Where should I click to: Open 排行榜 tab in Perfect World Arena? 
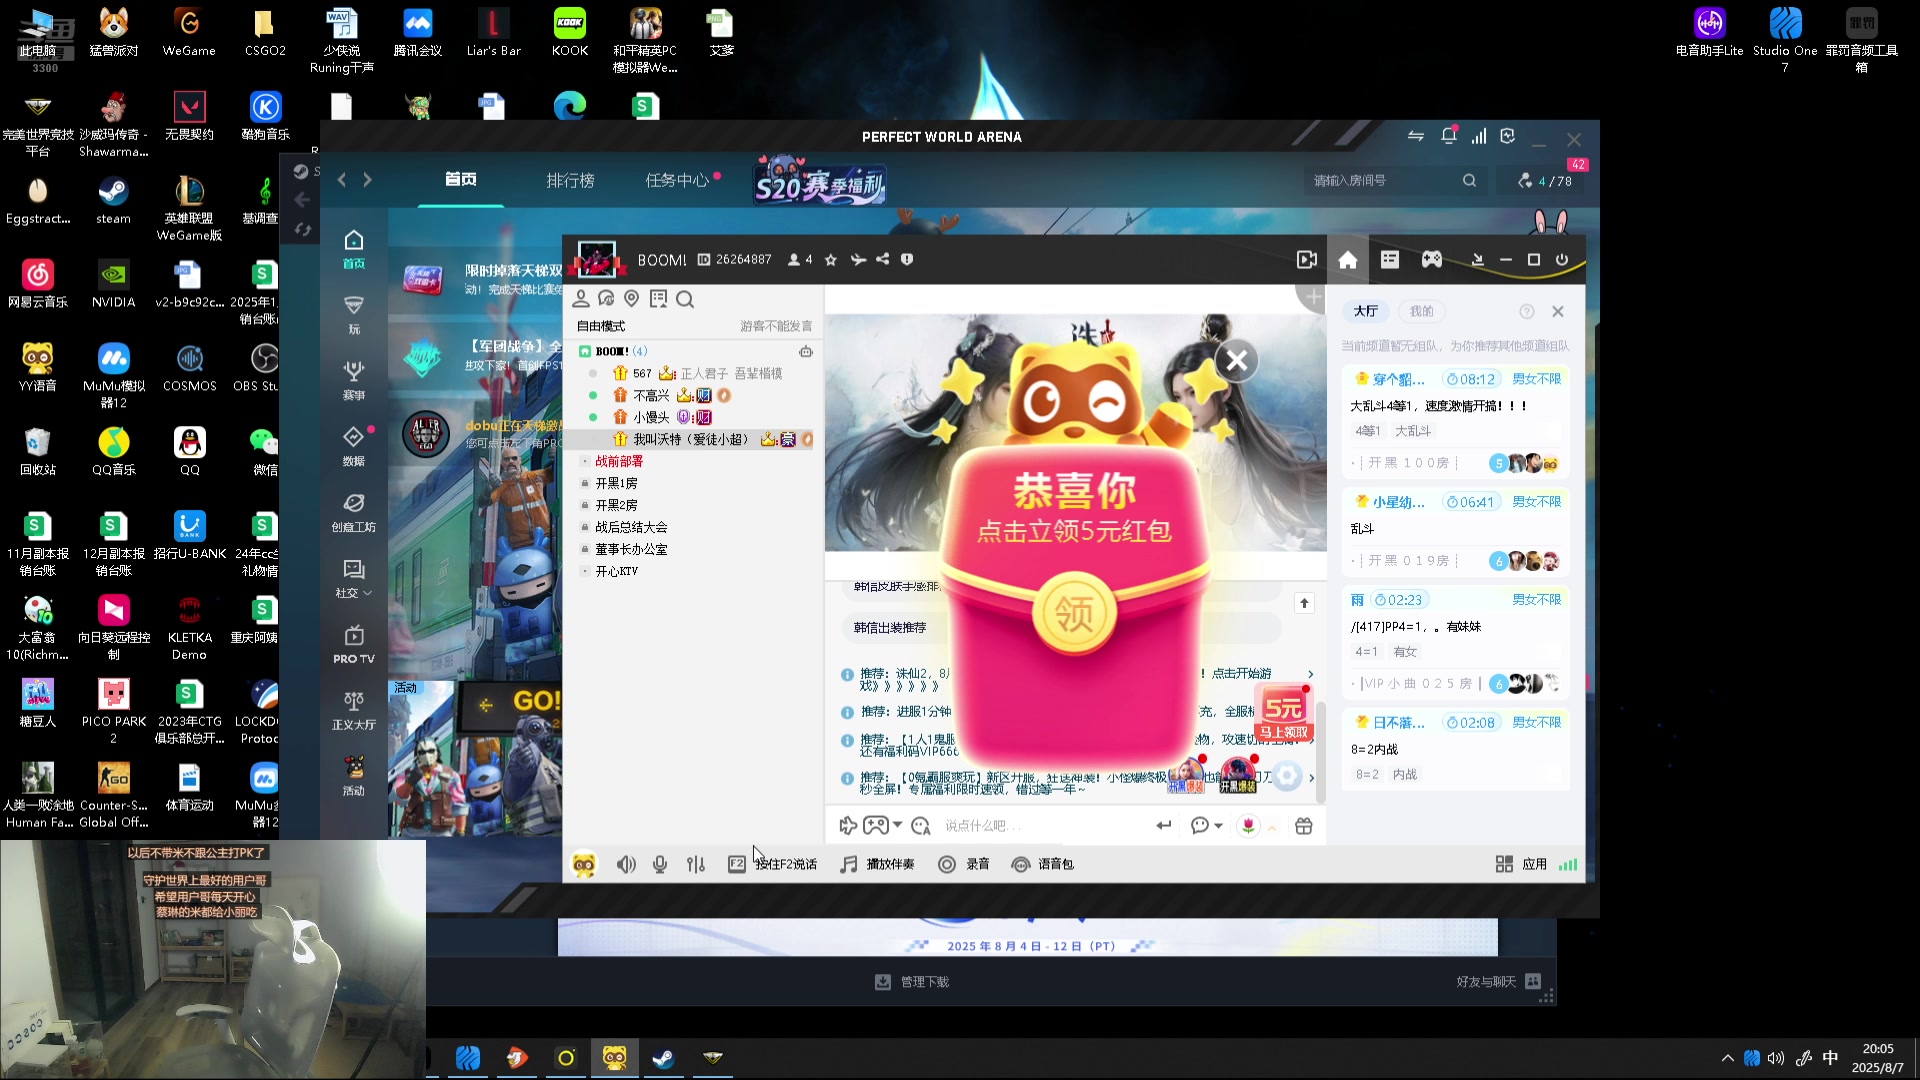(570, 180)
